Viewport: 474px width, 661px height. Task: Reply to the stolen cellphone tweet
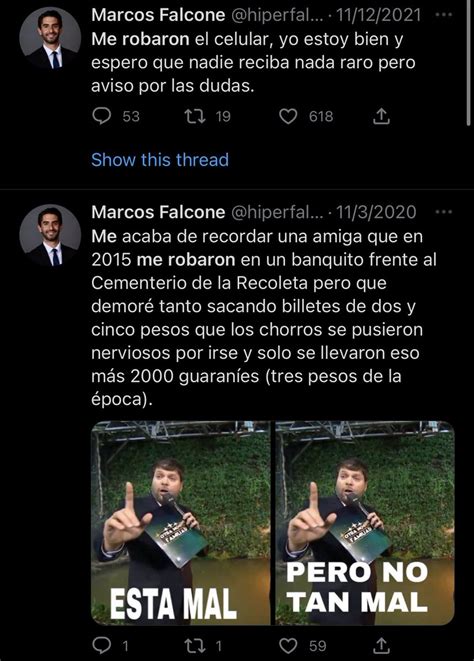pos(102,116)
